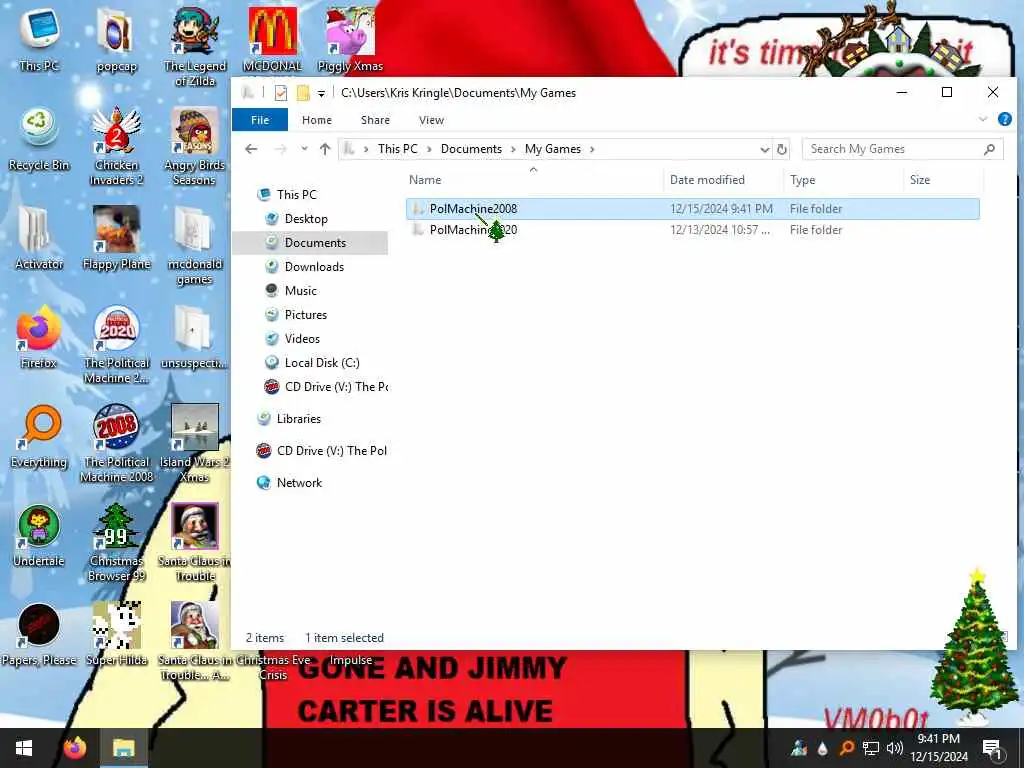Open Local Disk (C:) in navigation pane
Viewport: 1024px width, 768px height.
click(321, 363)
